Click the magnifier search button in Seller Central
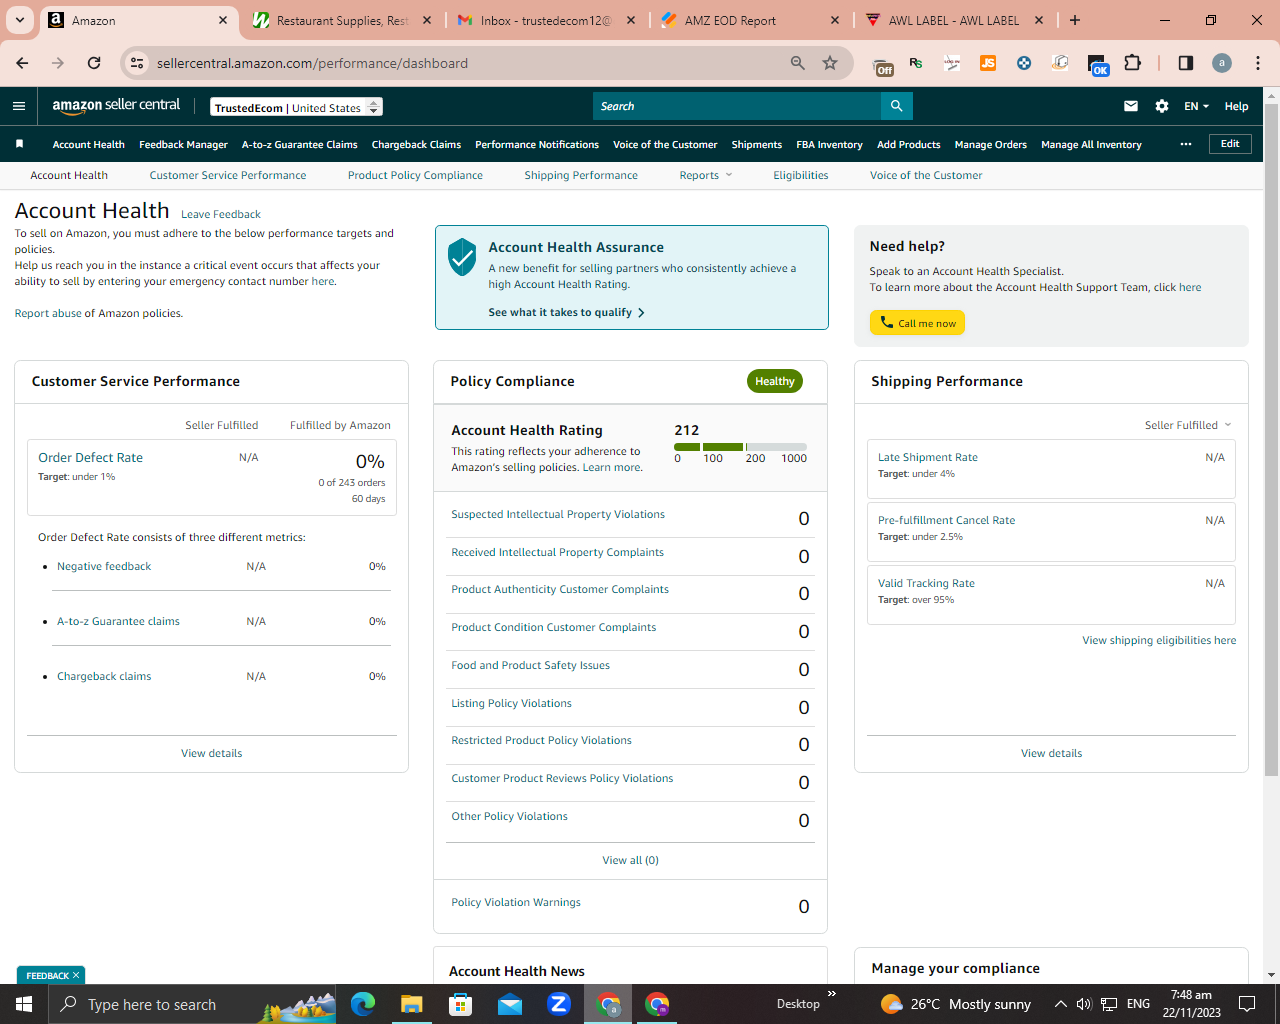 pyautogui.click(x=897, y=106)
